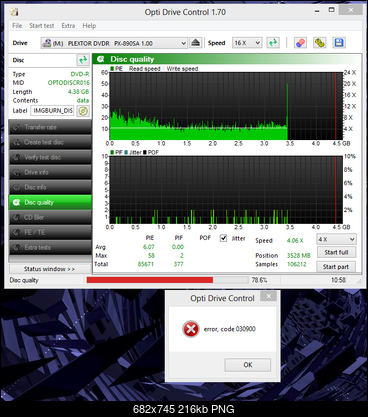368x417 pixels.
Task: Click the disc Type value DVD-R
Action: tap(80, 74)
